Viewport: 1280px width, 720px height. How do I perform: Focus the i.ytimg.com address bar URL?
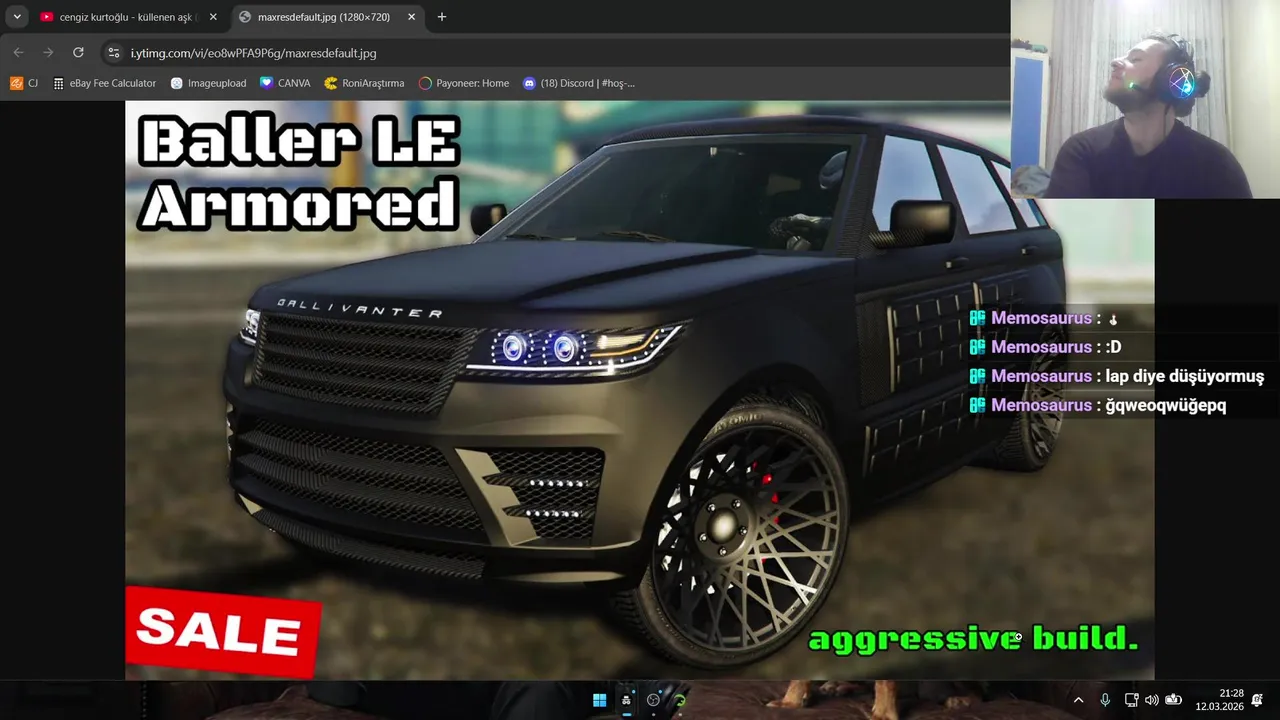[x=254, y=53]
